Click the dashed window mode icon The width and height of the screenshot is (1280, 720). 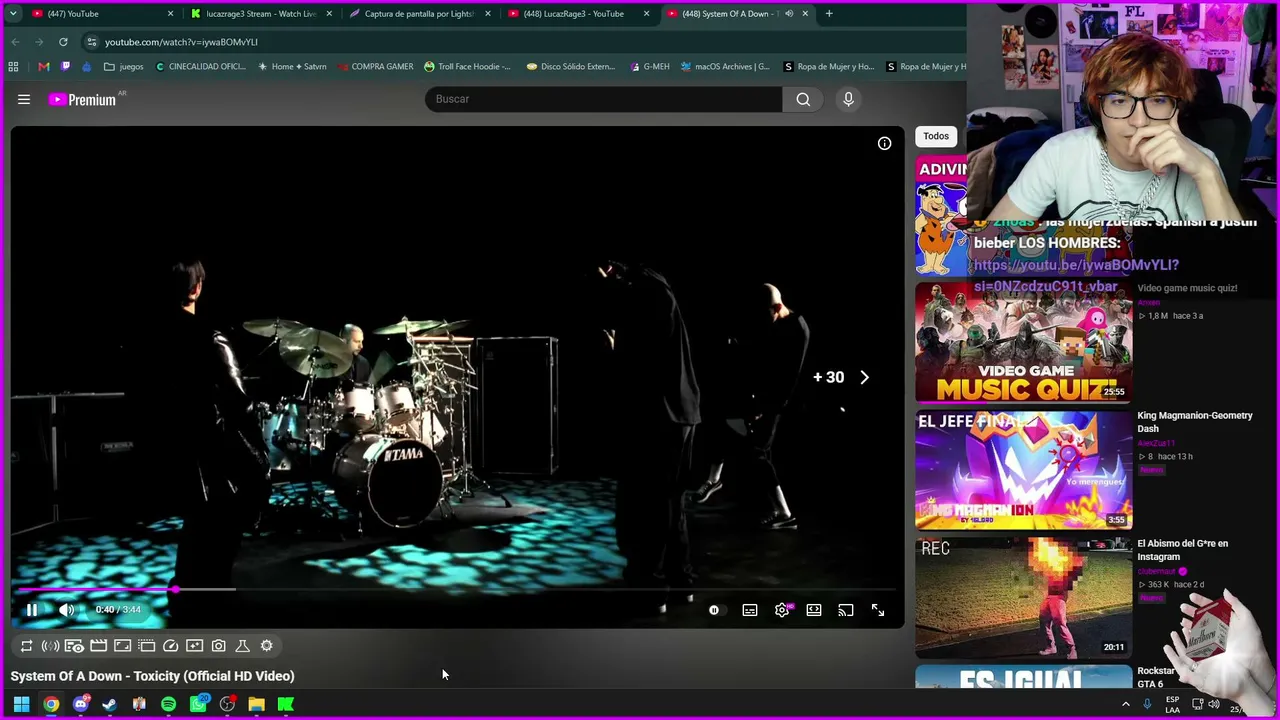tap(147, 646)
